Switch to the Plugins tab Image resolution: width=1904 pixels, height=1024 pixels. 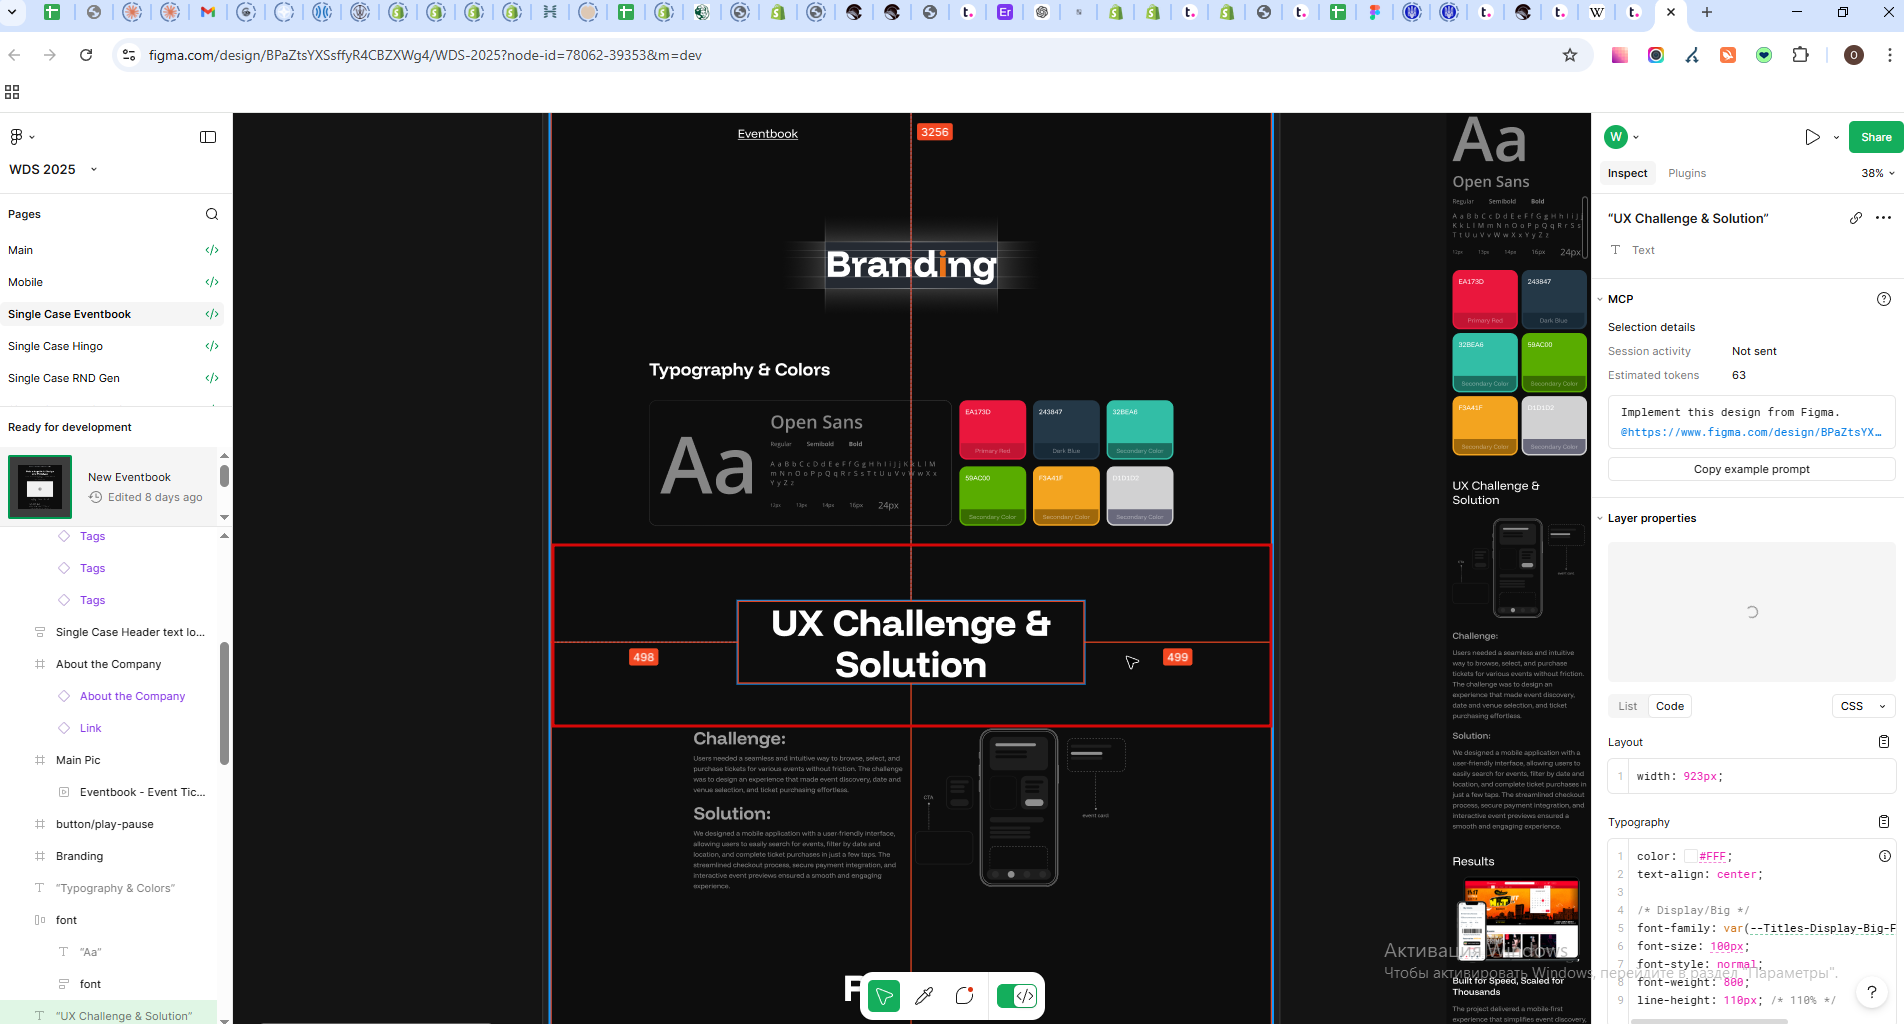1687,173
